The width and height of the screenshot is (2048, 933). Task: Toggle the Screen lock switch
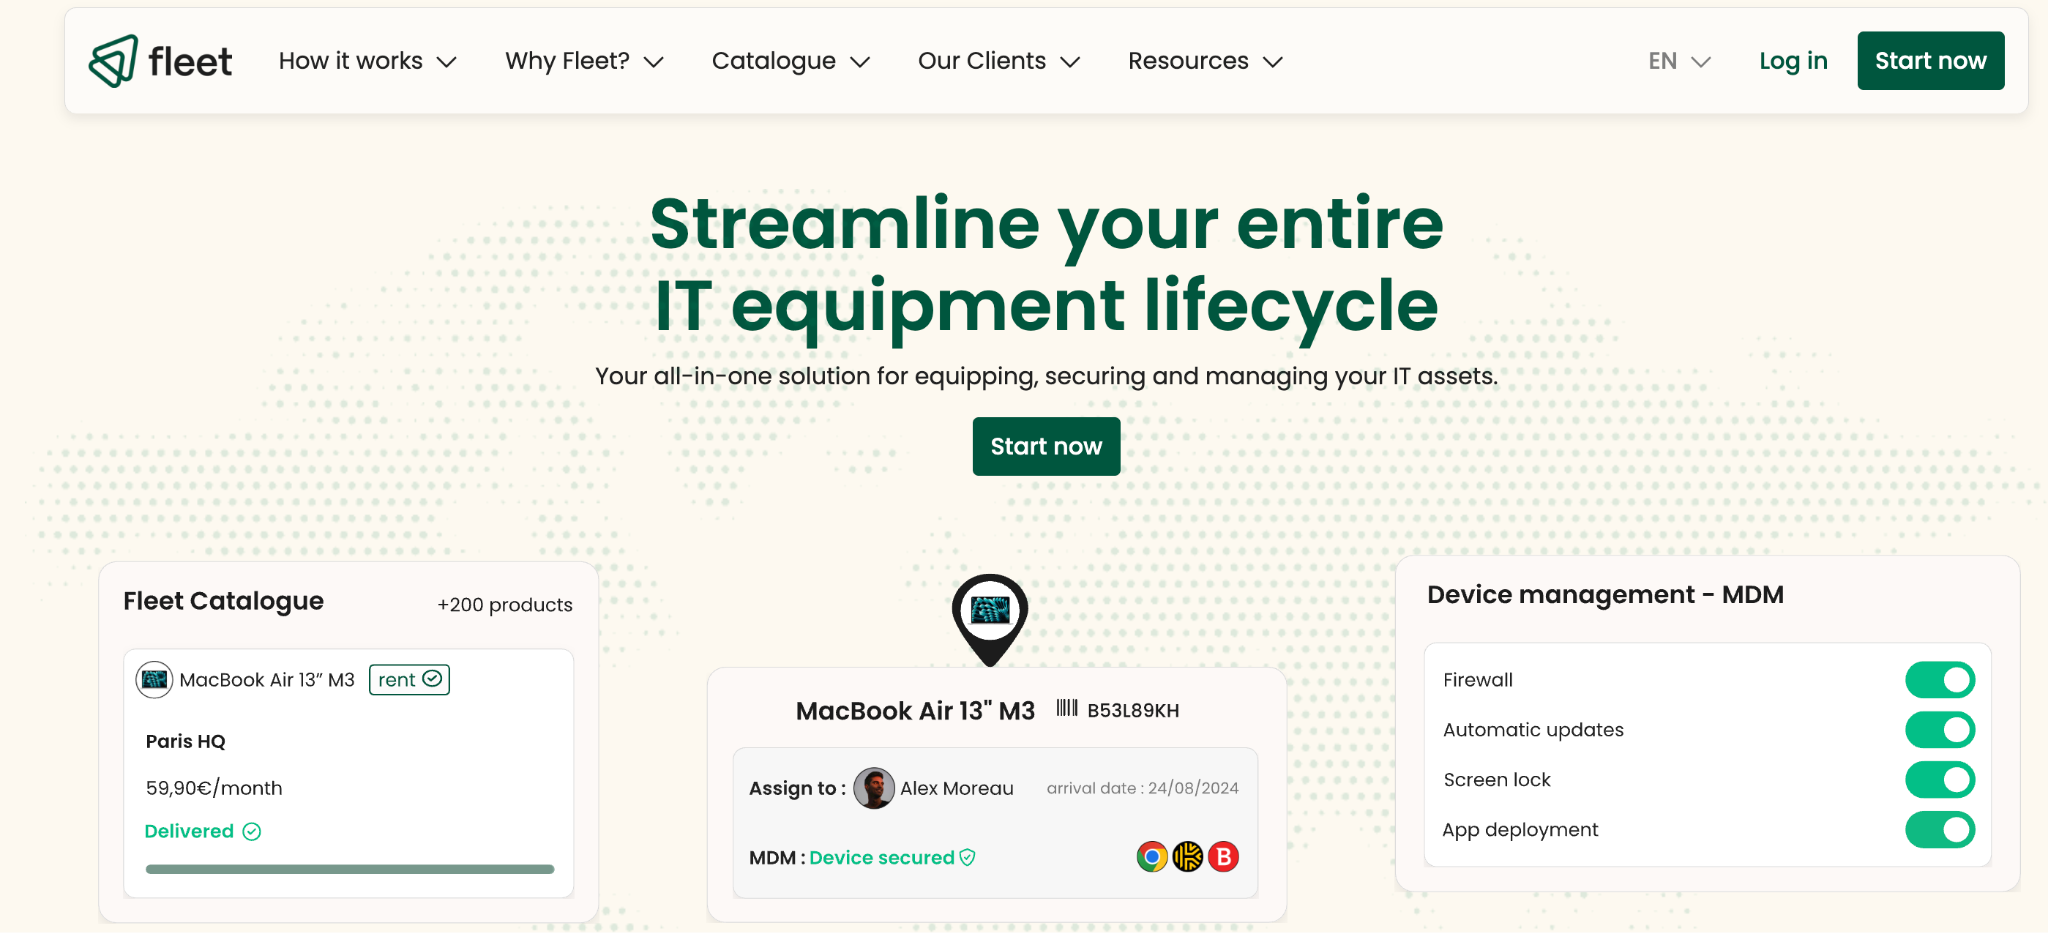(x=1940, y=780)
